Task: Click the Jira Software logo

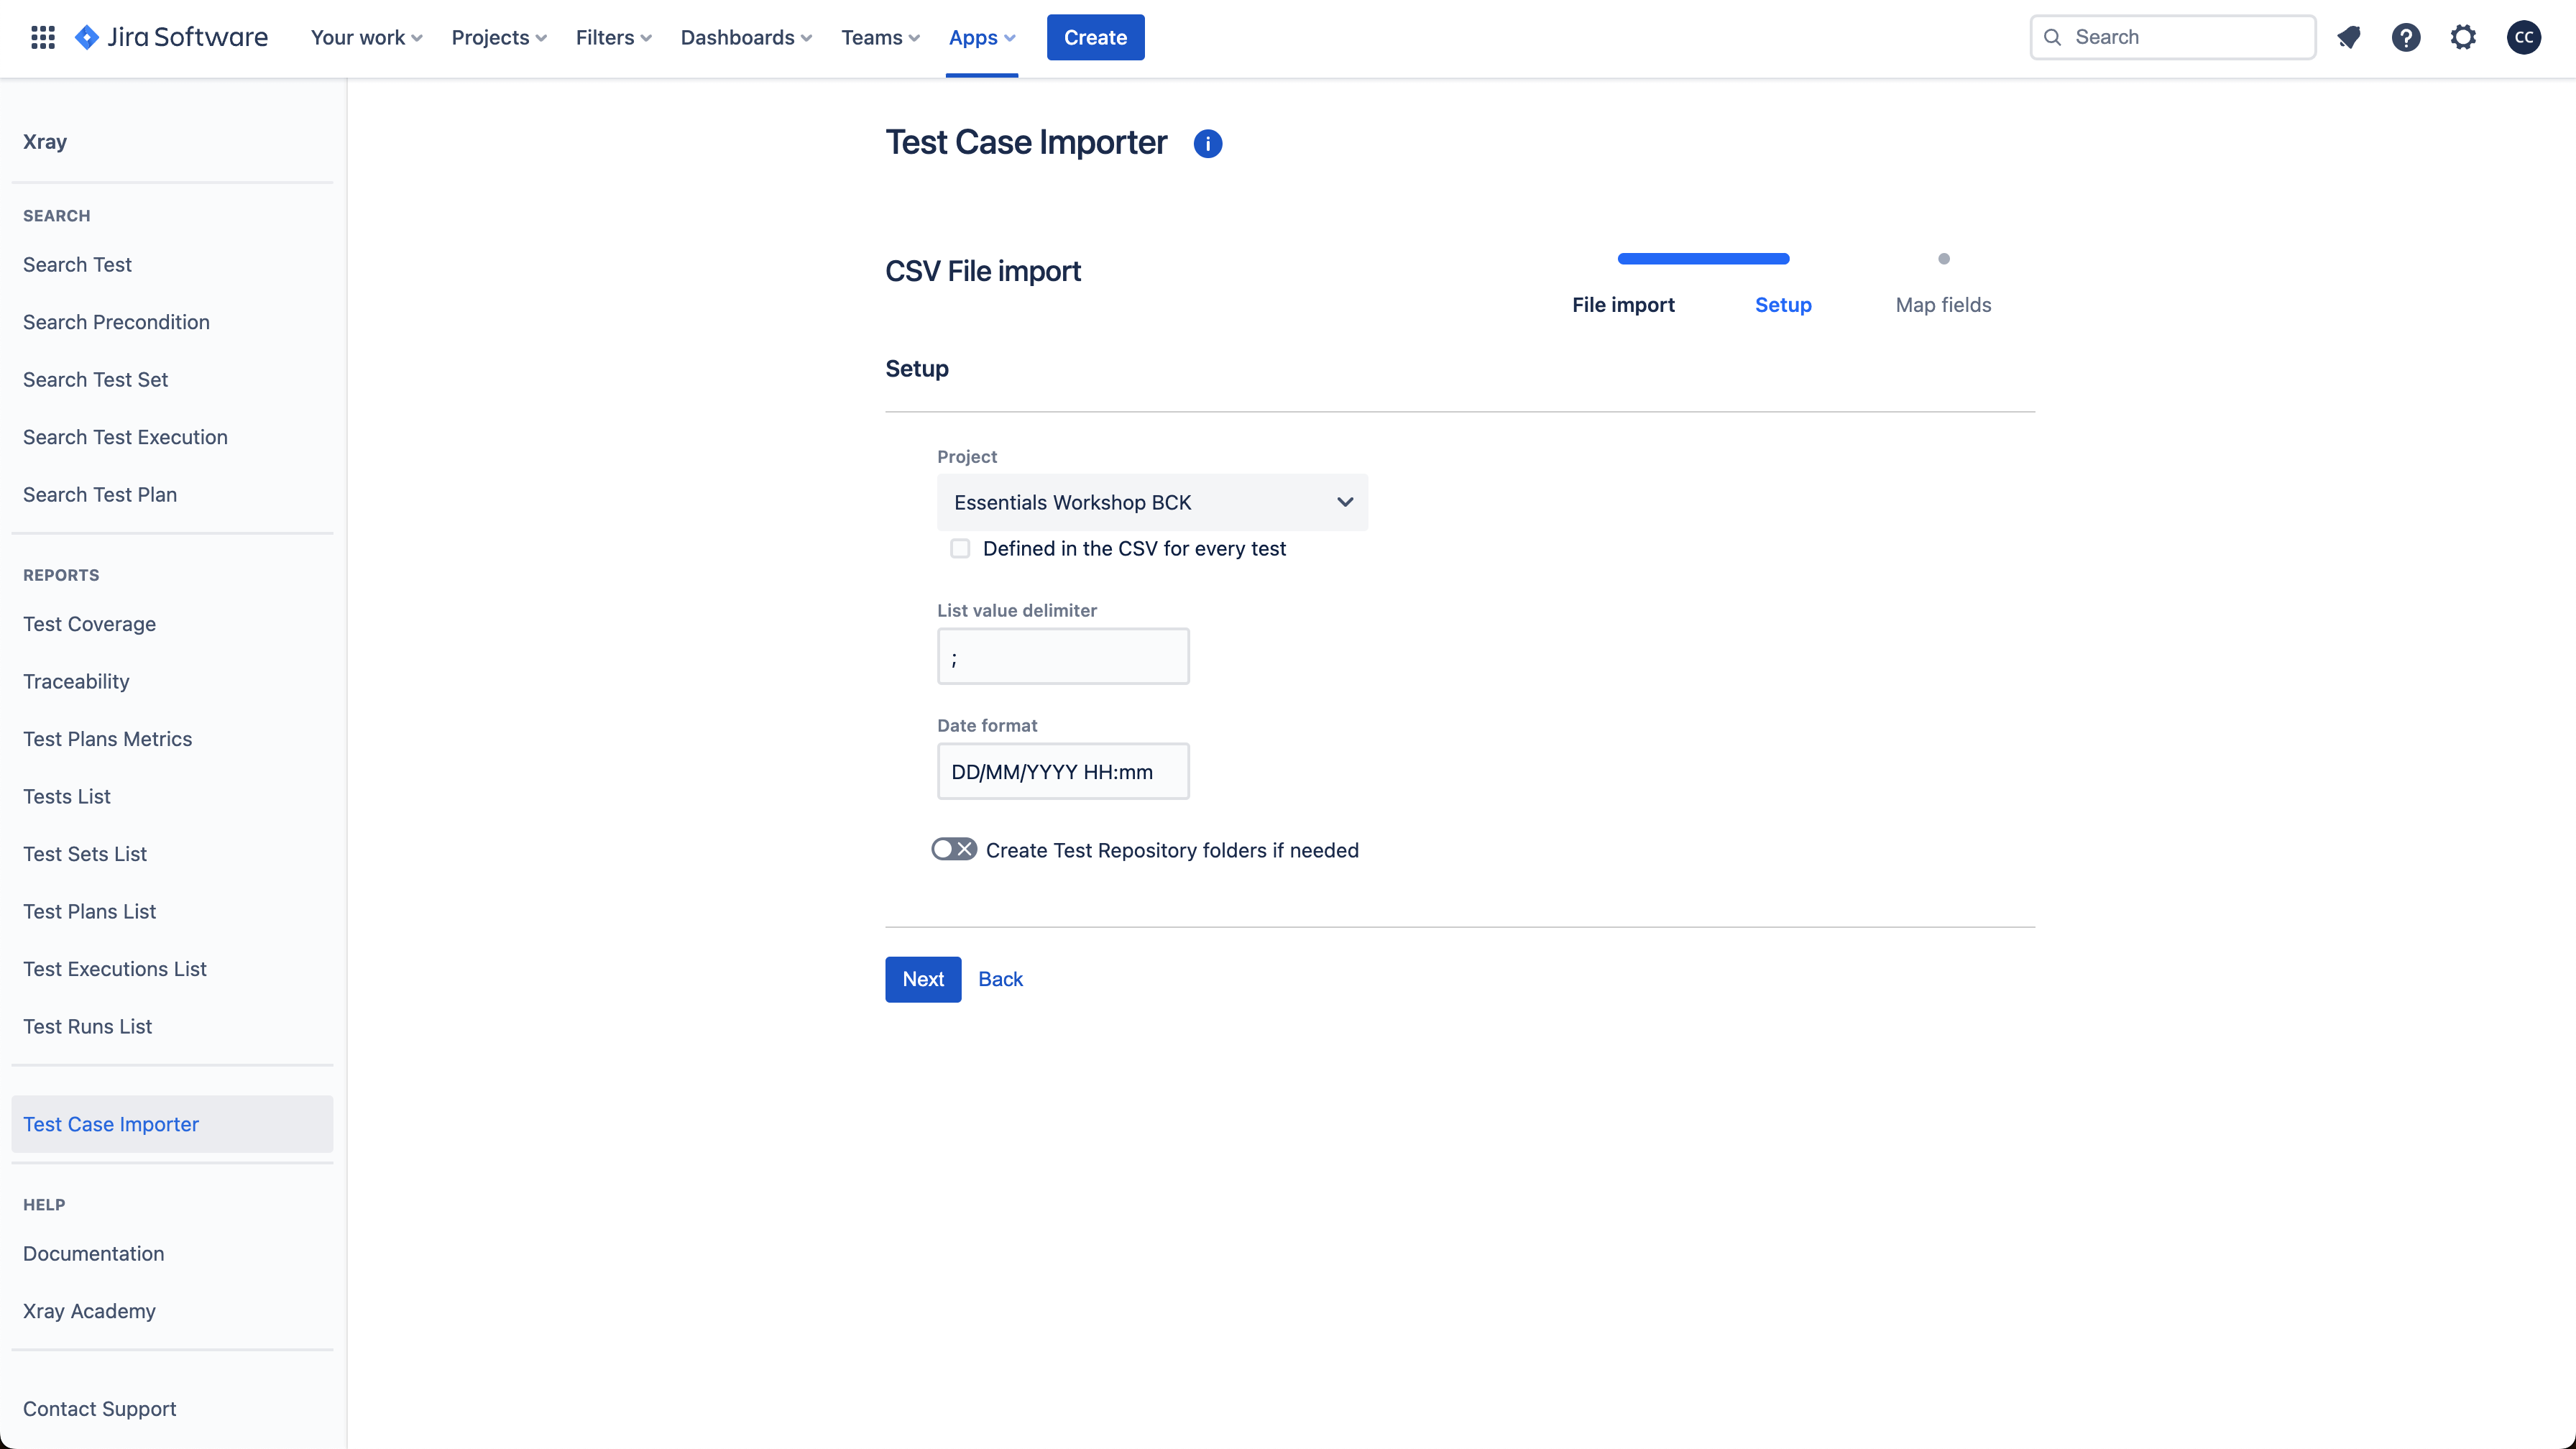Action: pyautogui.click(x=171, y=37)
